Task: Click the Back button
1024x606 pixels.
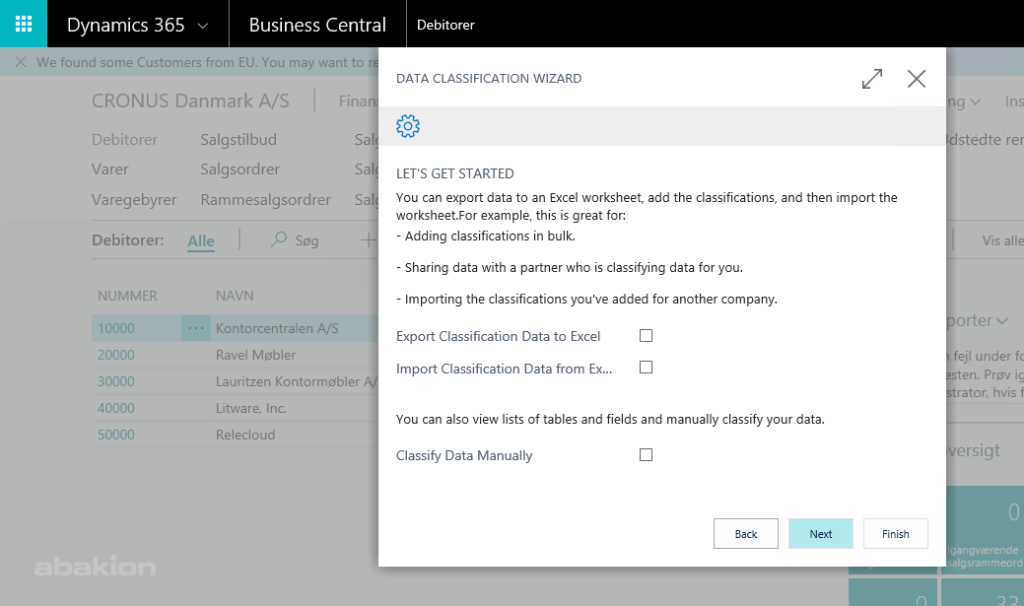Action: [746, 534]
